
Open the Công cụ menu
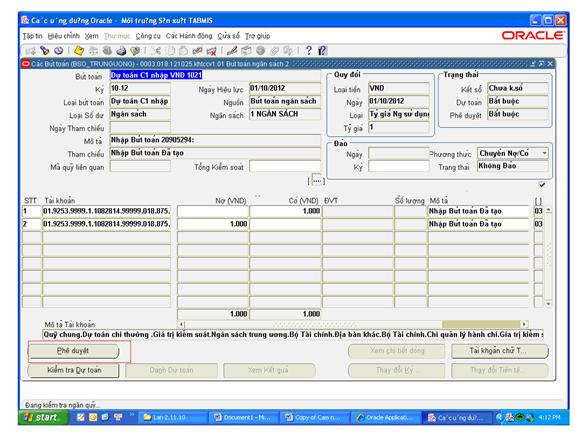click(148, 36)
